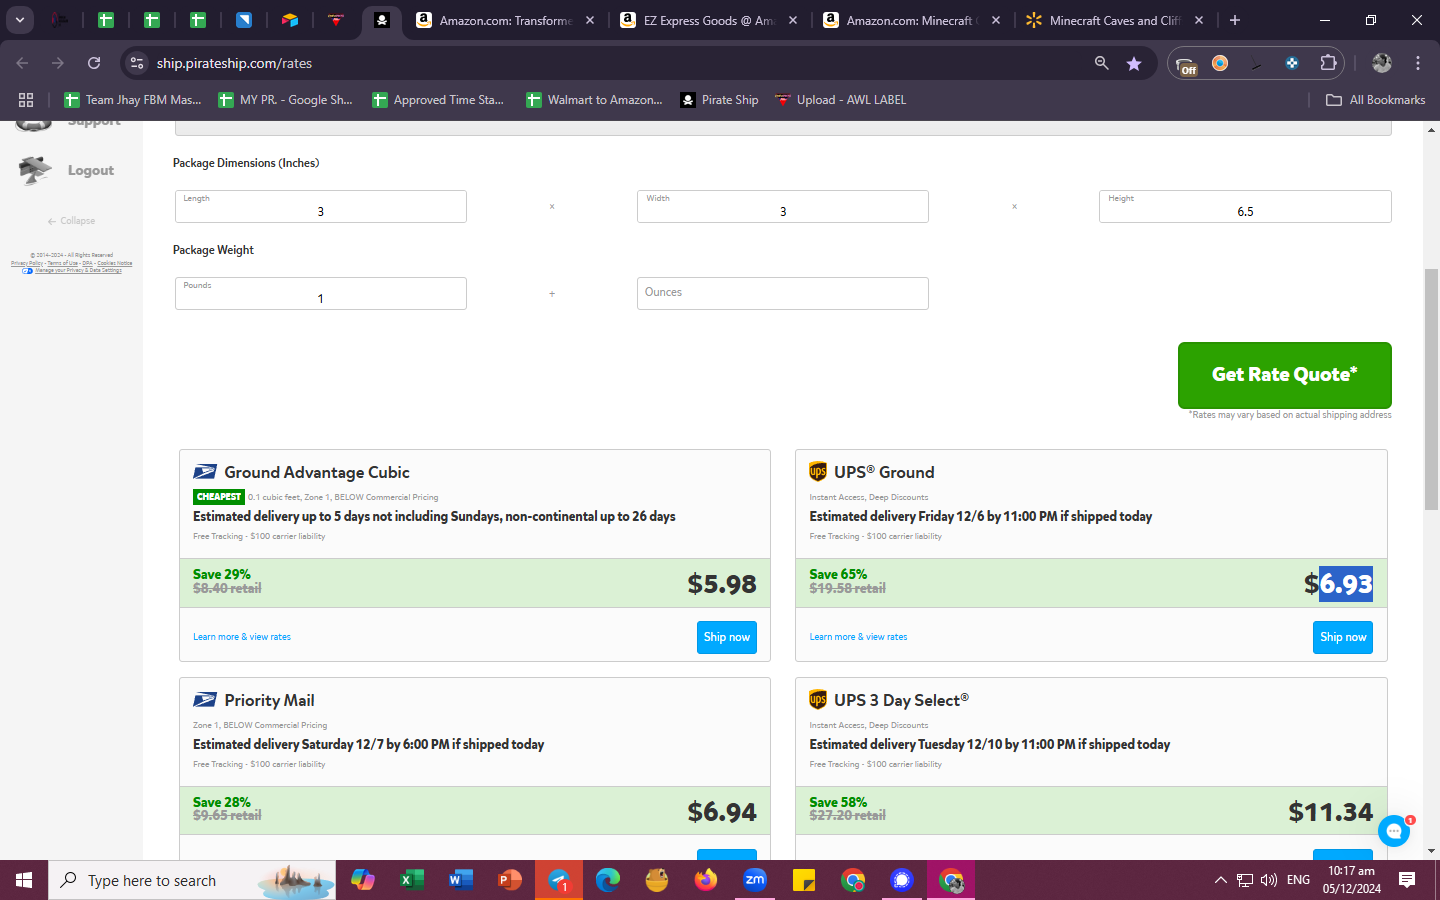Select the $11.34 UPS 3 Day Select price
Viewport: 1440px width, 900px height.
pos(1331,812)
